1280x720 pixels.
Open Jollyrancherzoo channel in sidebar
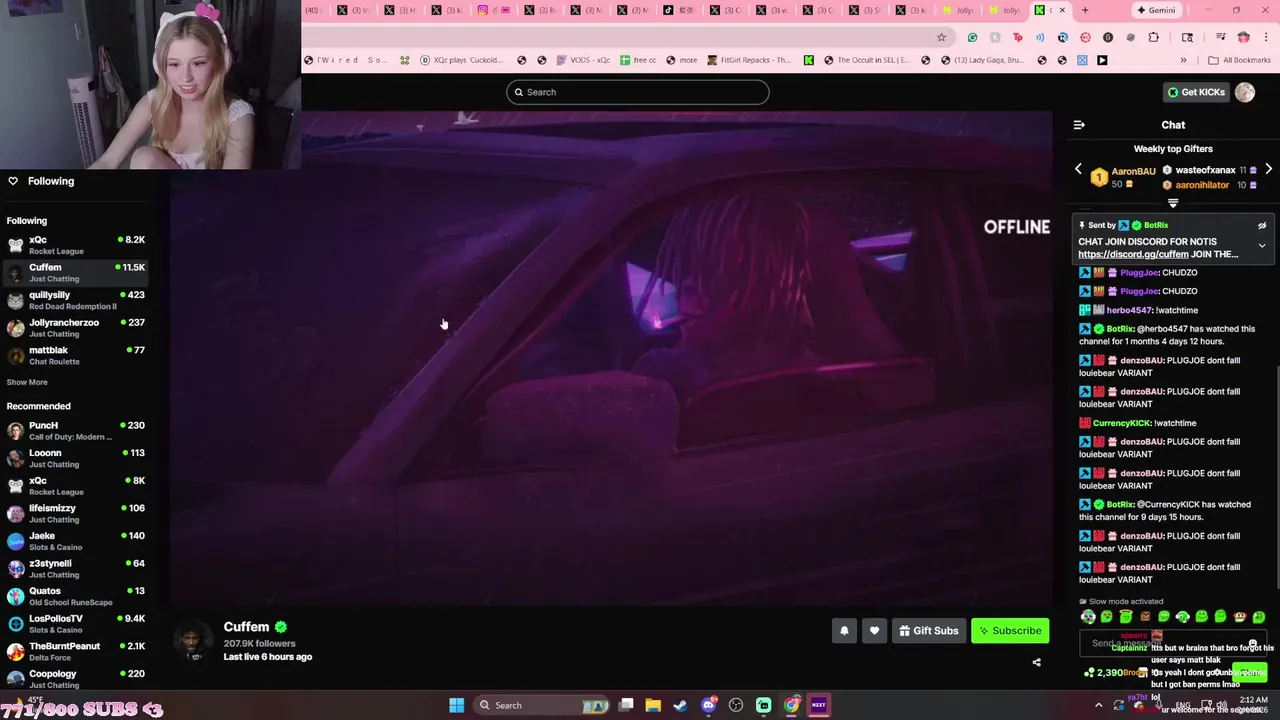pyautogui.click(x=76, y=327)
